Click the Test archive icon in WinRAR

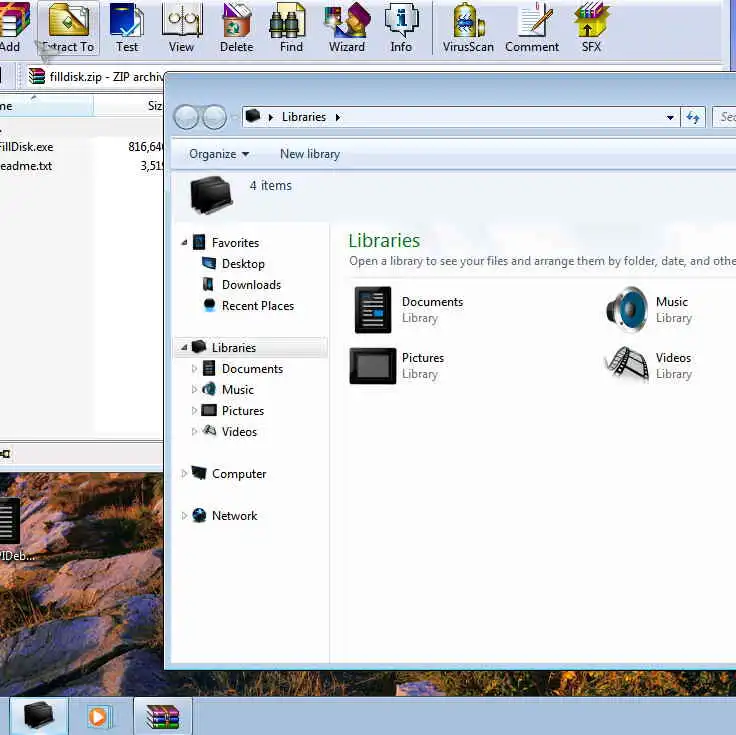pos(127,27)
